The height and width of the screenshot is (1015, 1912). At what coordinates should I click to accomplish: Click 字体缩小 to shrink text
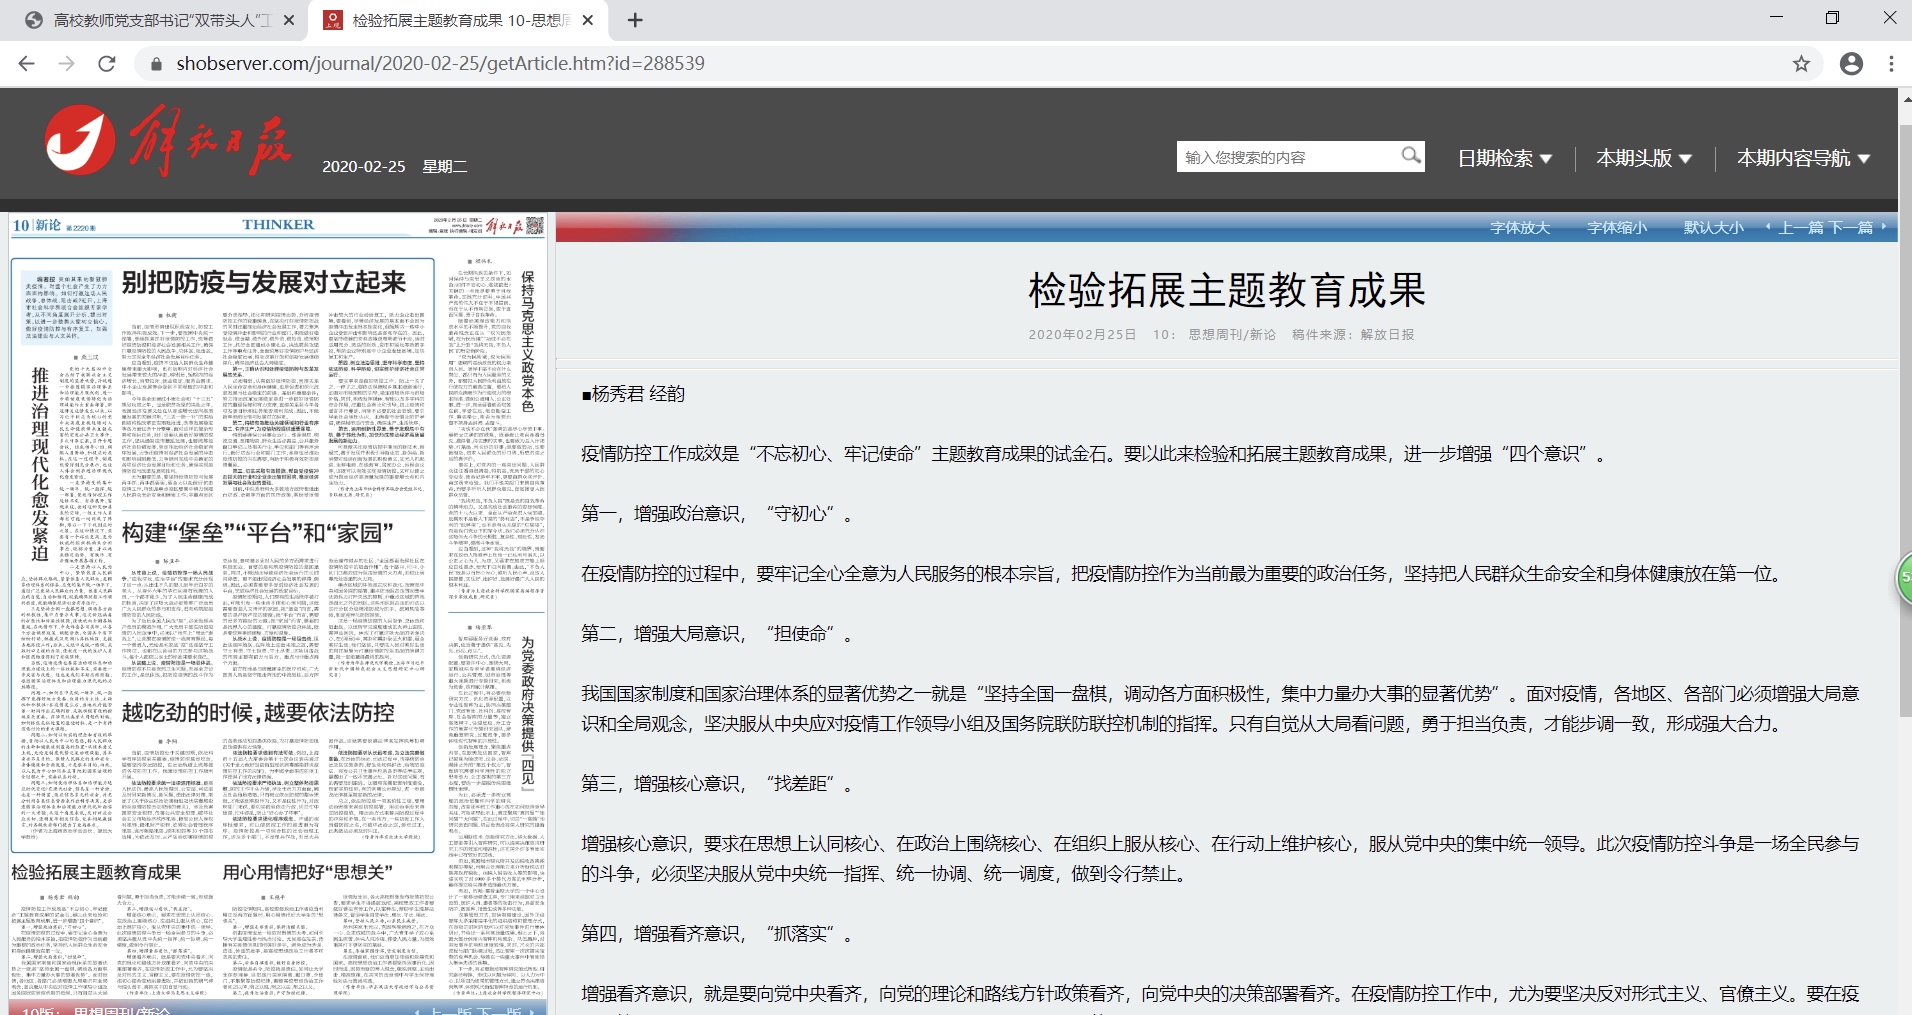click(x=1616, y=228)
